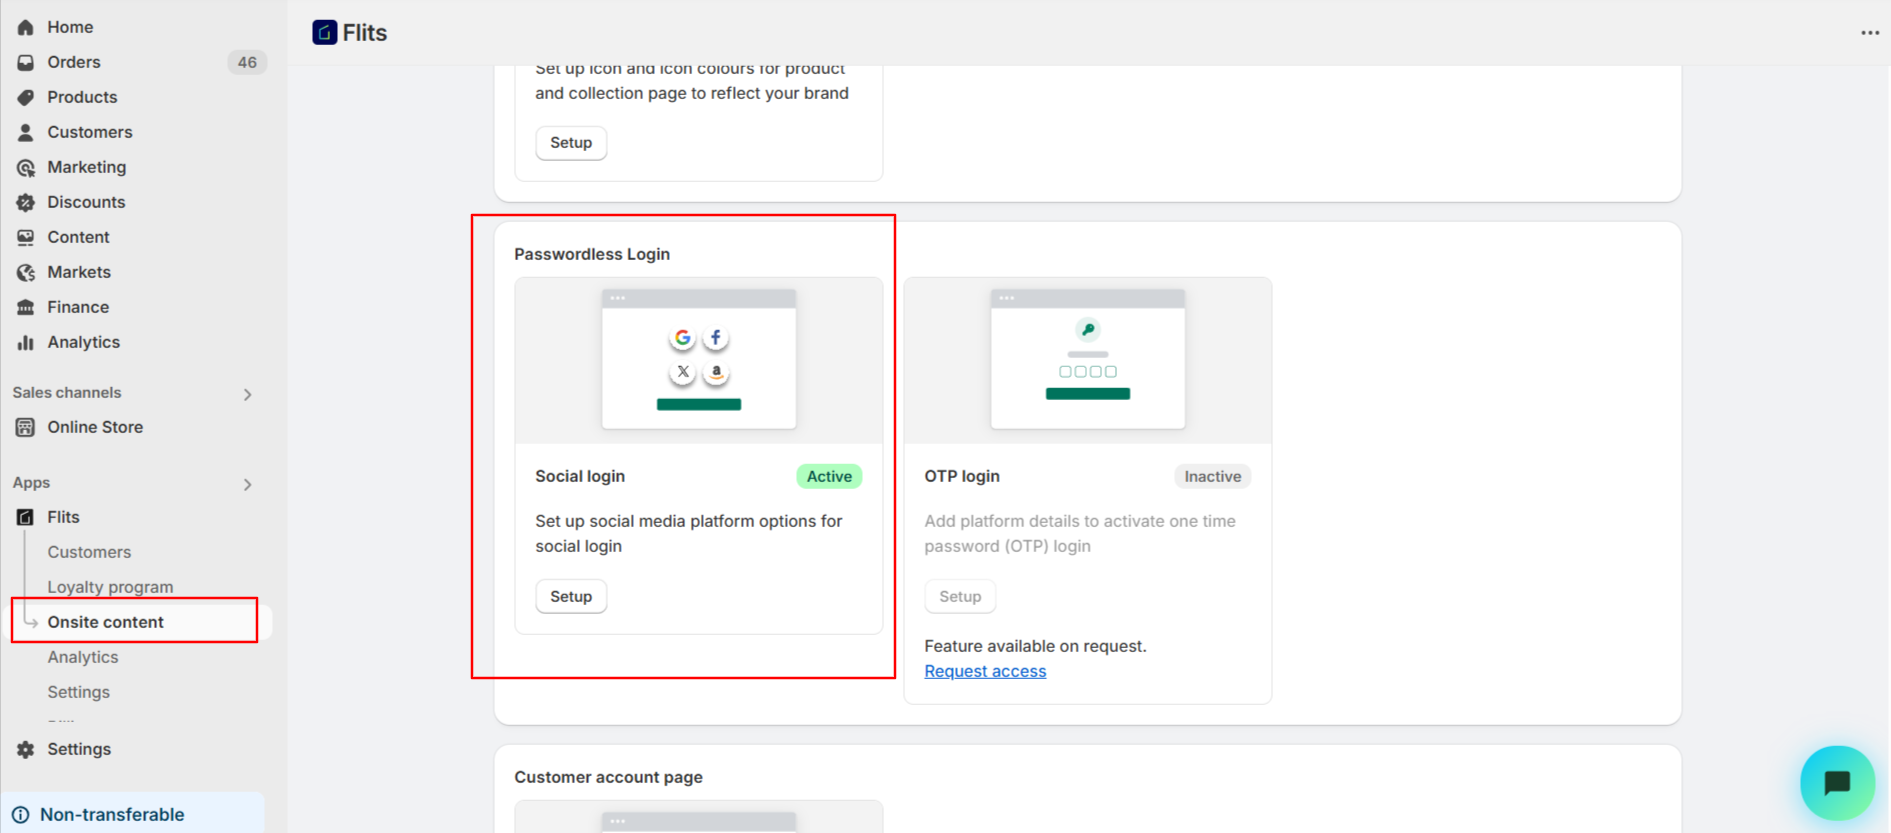Click the Flits logo in header
1891x833 pixels.
(325, 32)
